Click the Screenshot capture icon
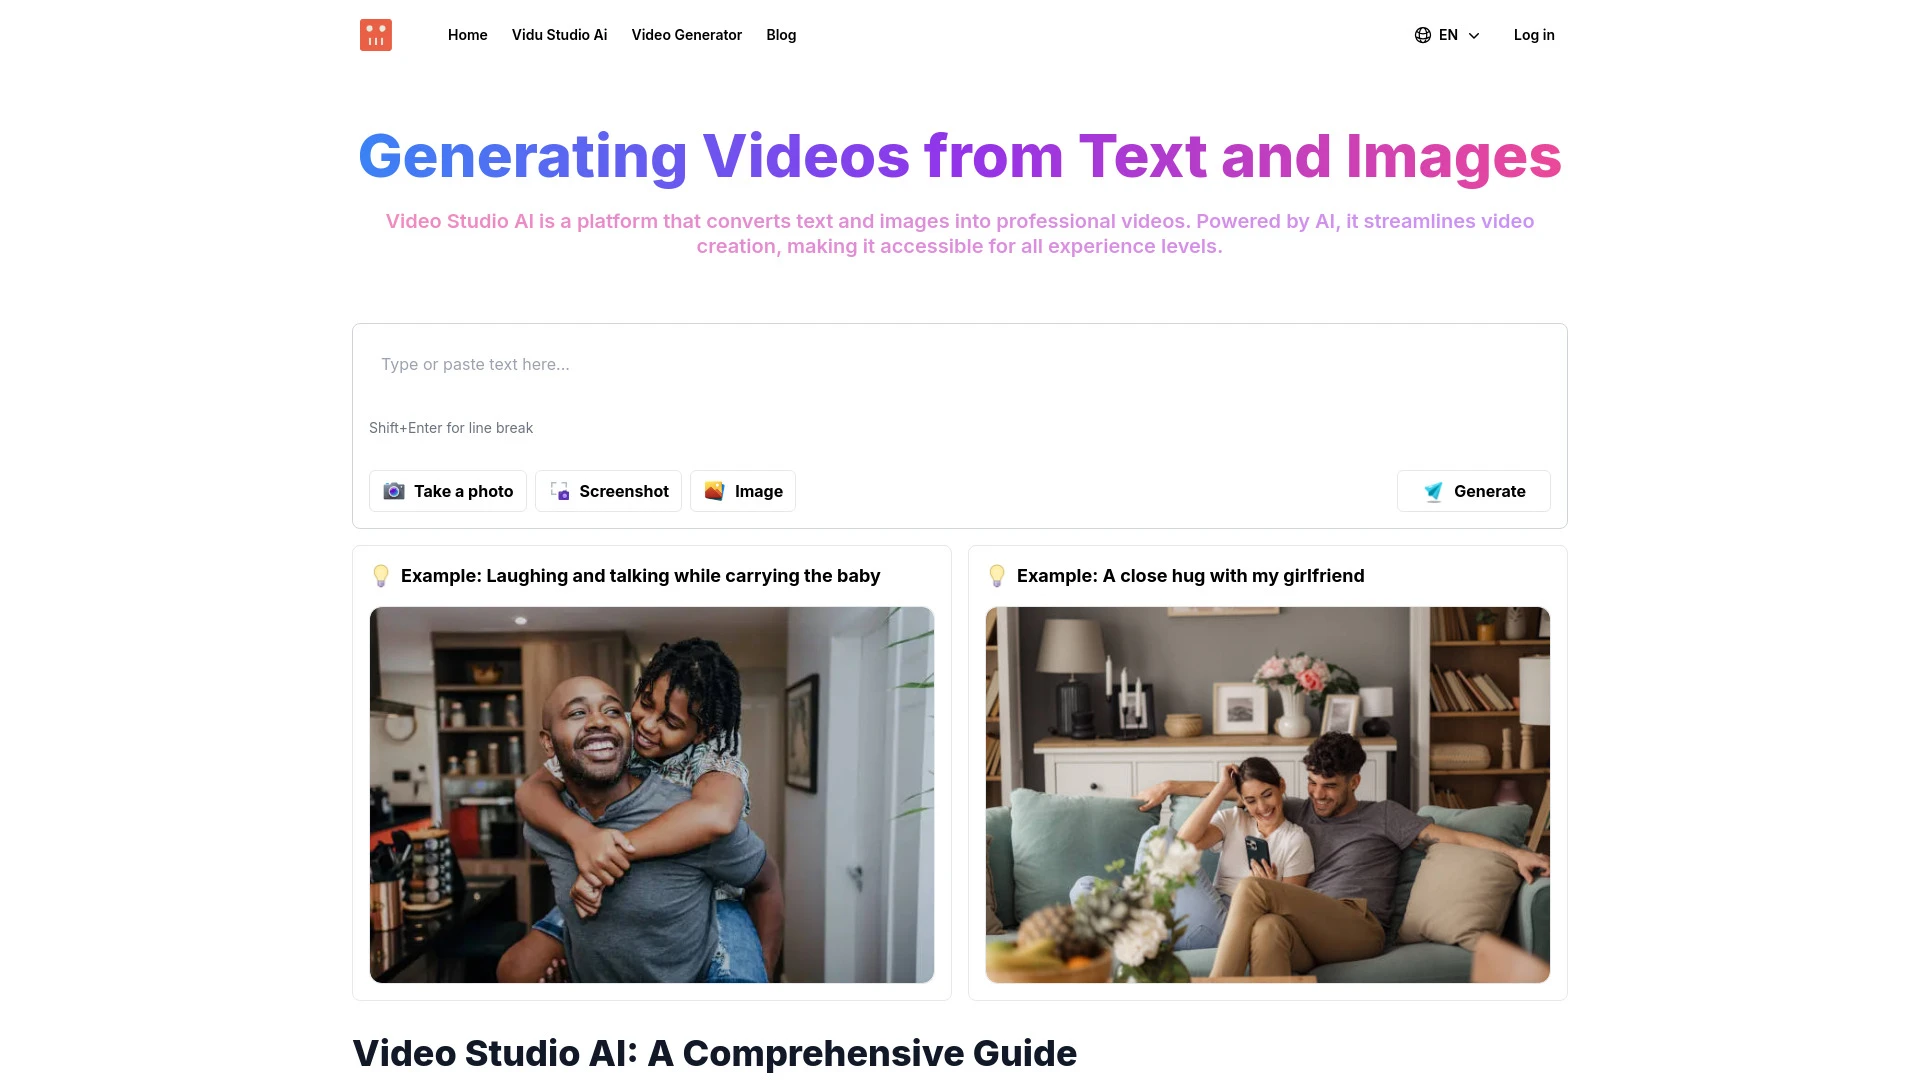Screen dimensions: 1920x1080 click(x=557, y=491)
